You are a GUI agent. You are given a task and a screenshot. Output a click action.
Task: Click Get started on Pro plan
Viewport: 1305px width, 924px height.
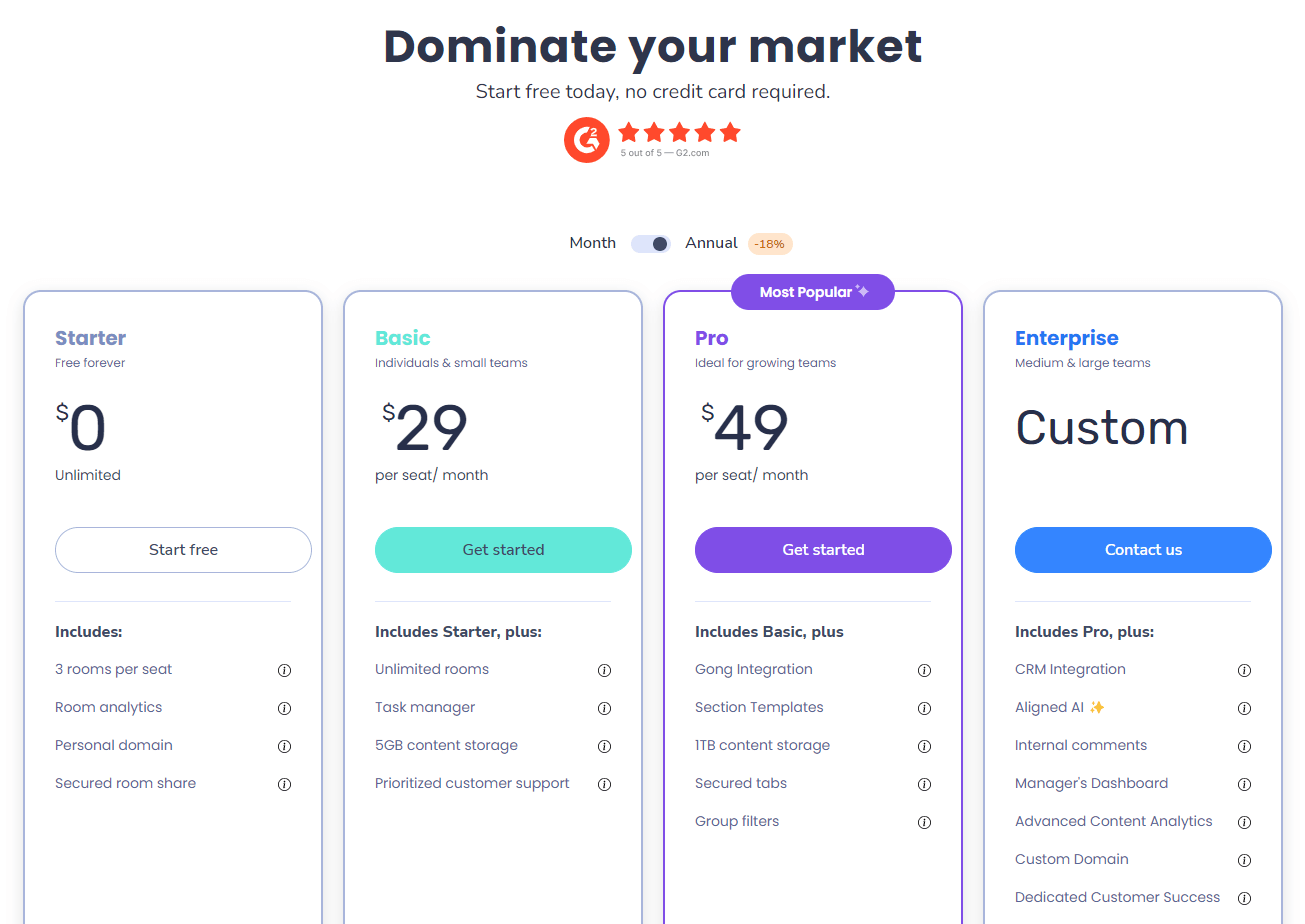click(x=823, y=550)
